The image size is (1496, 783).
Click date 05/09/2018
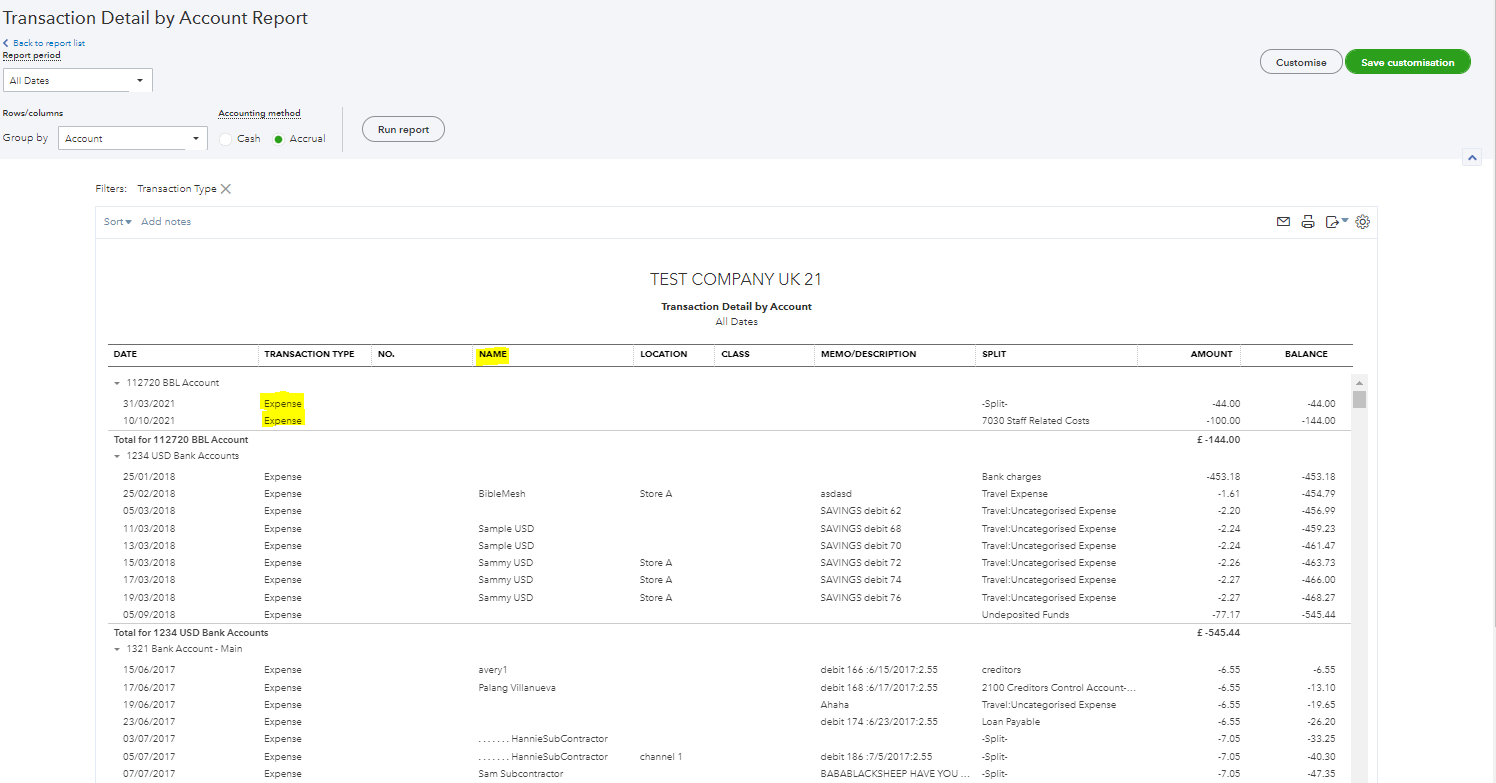(149, 615)
